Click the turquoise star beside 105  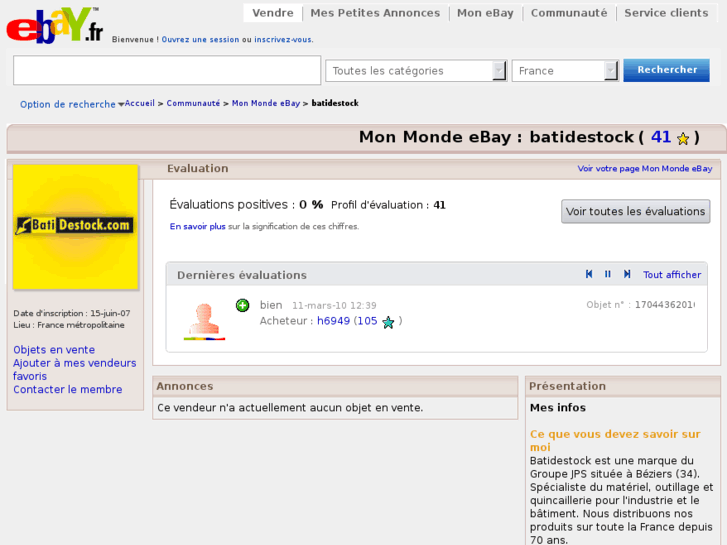(388, 322)
